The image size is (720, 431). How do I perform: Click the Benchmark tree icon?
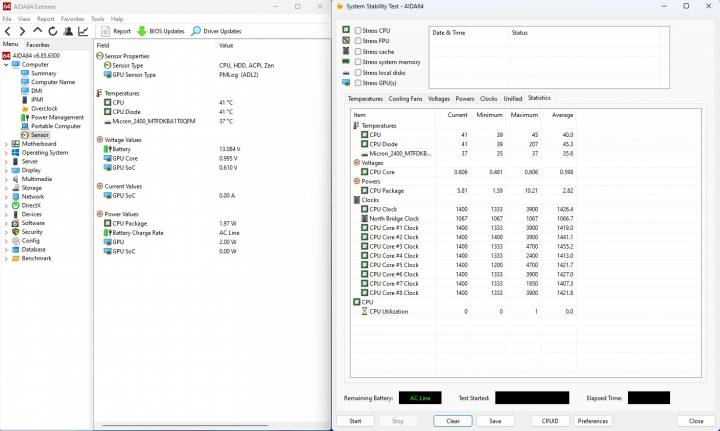pos(16,258)
